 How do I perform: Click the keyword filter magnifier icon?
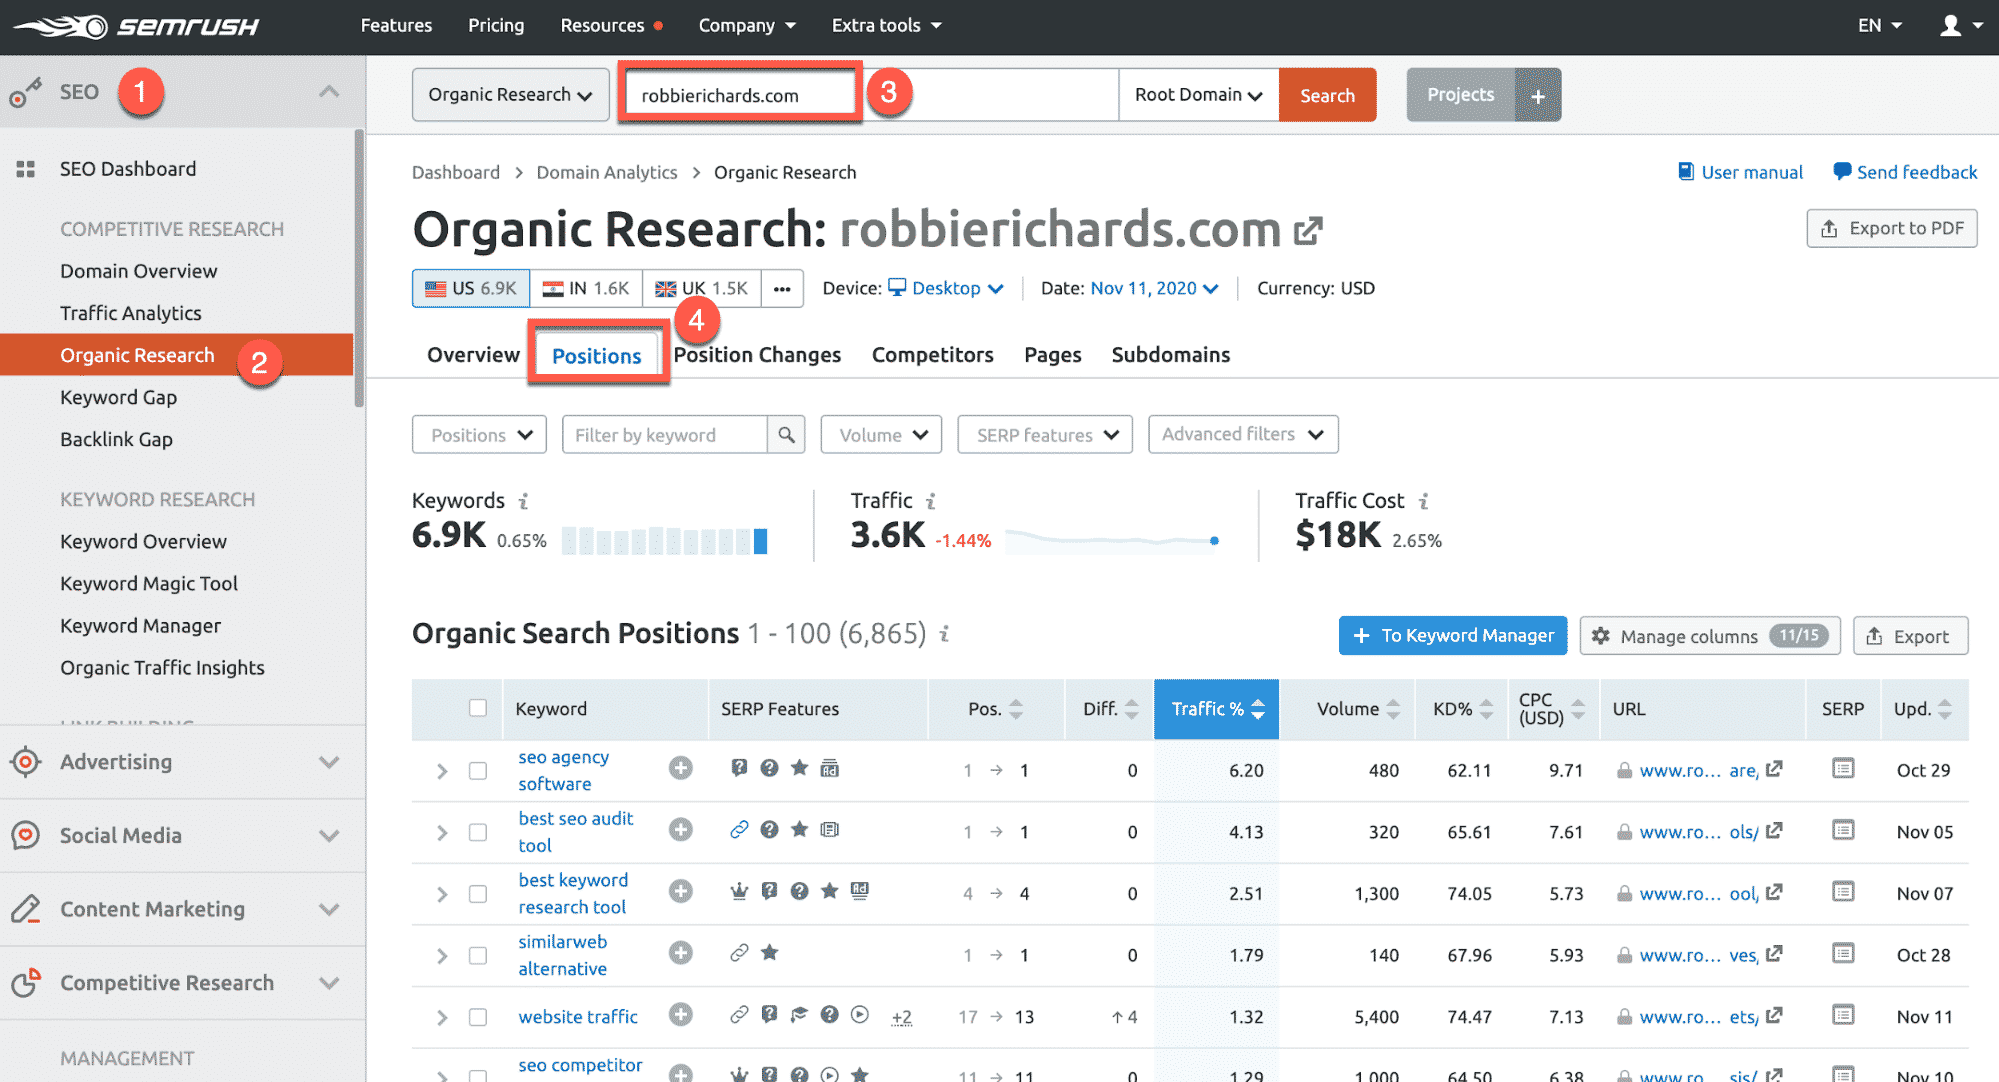coord(786,435)
